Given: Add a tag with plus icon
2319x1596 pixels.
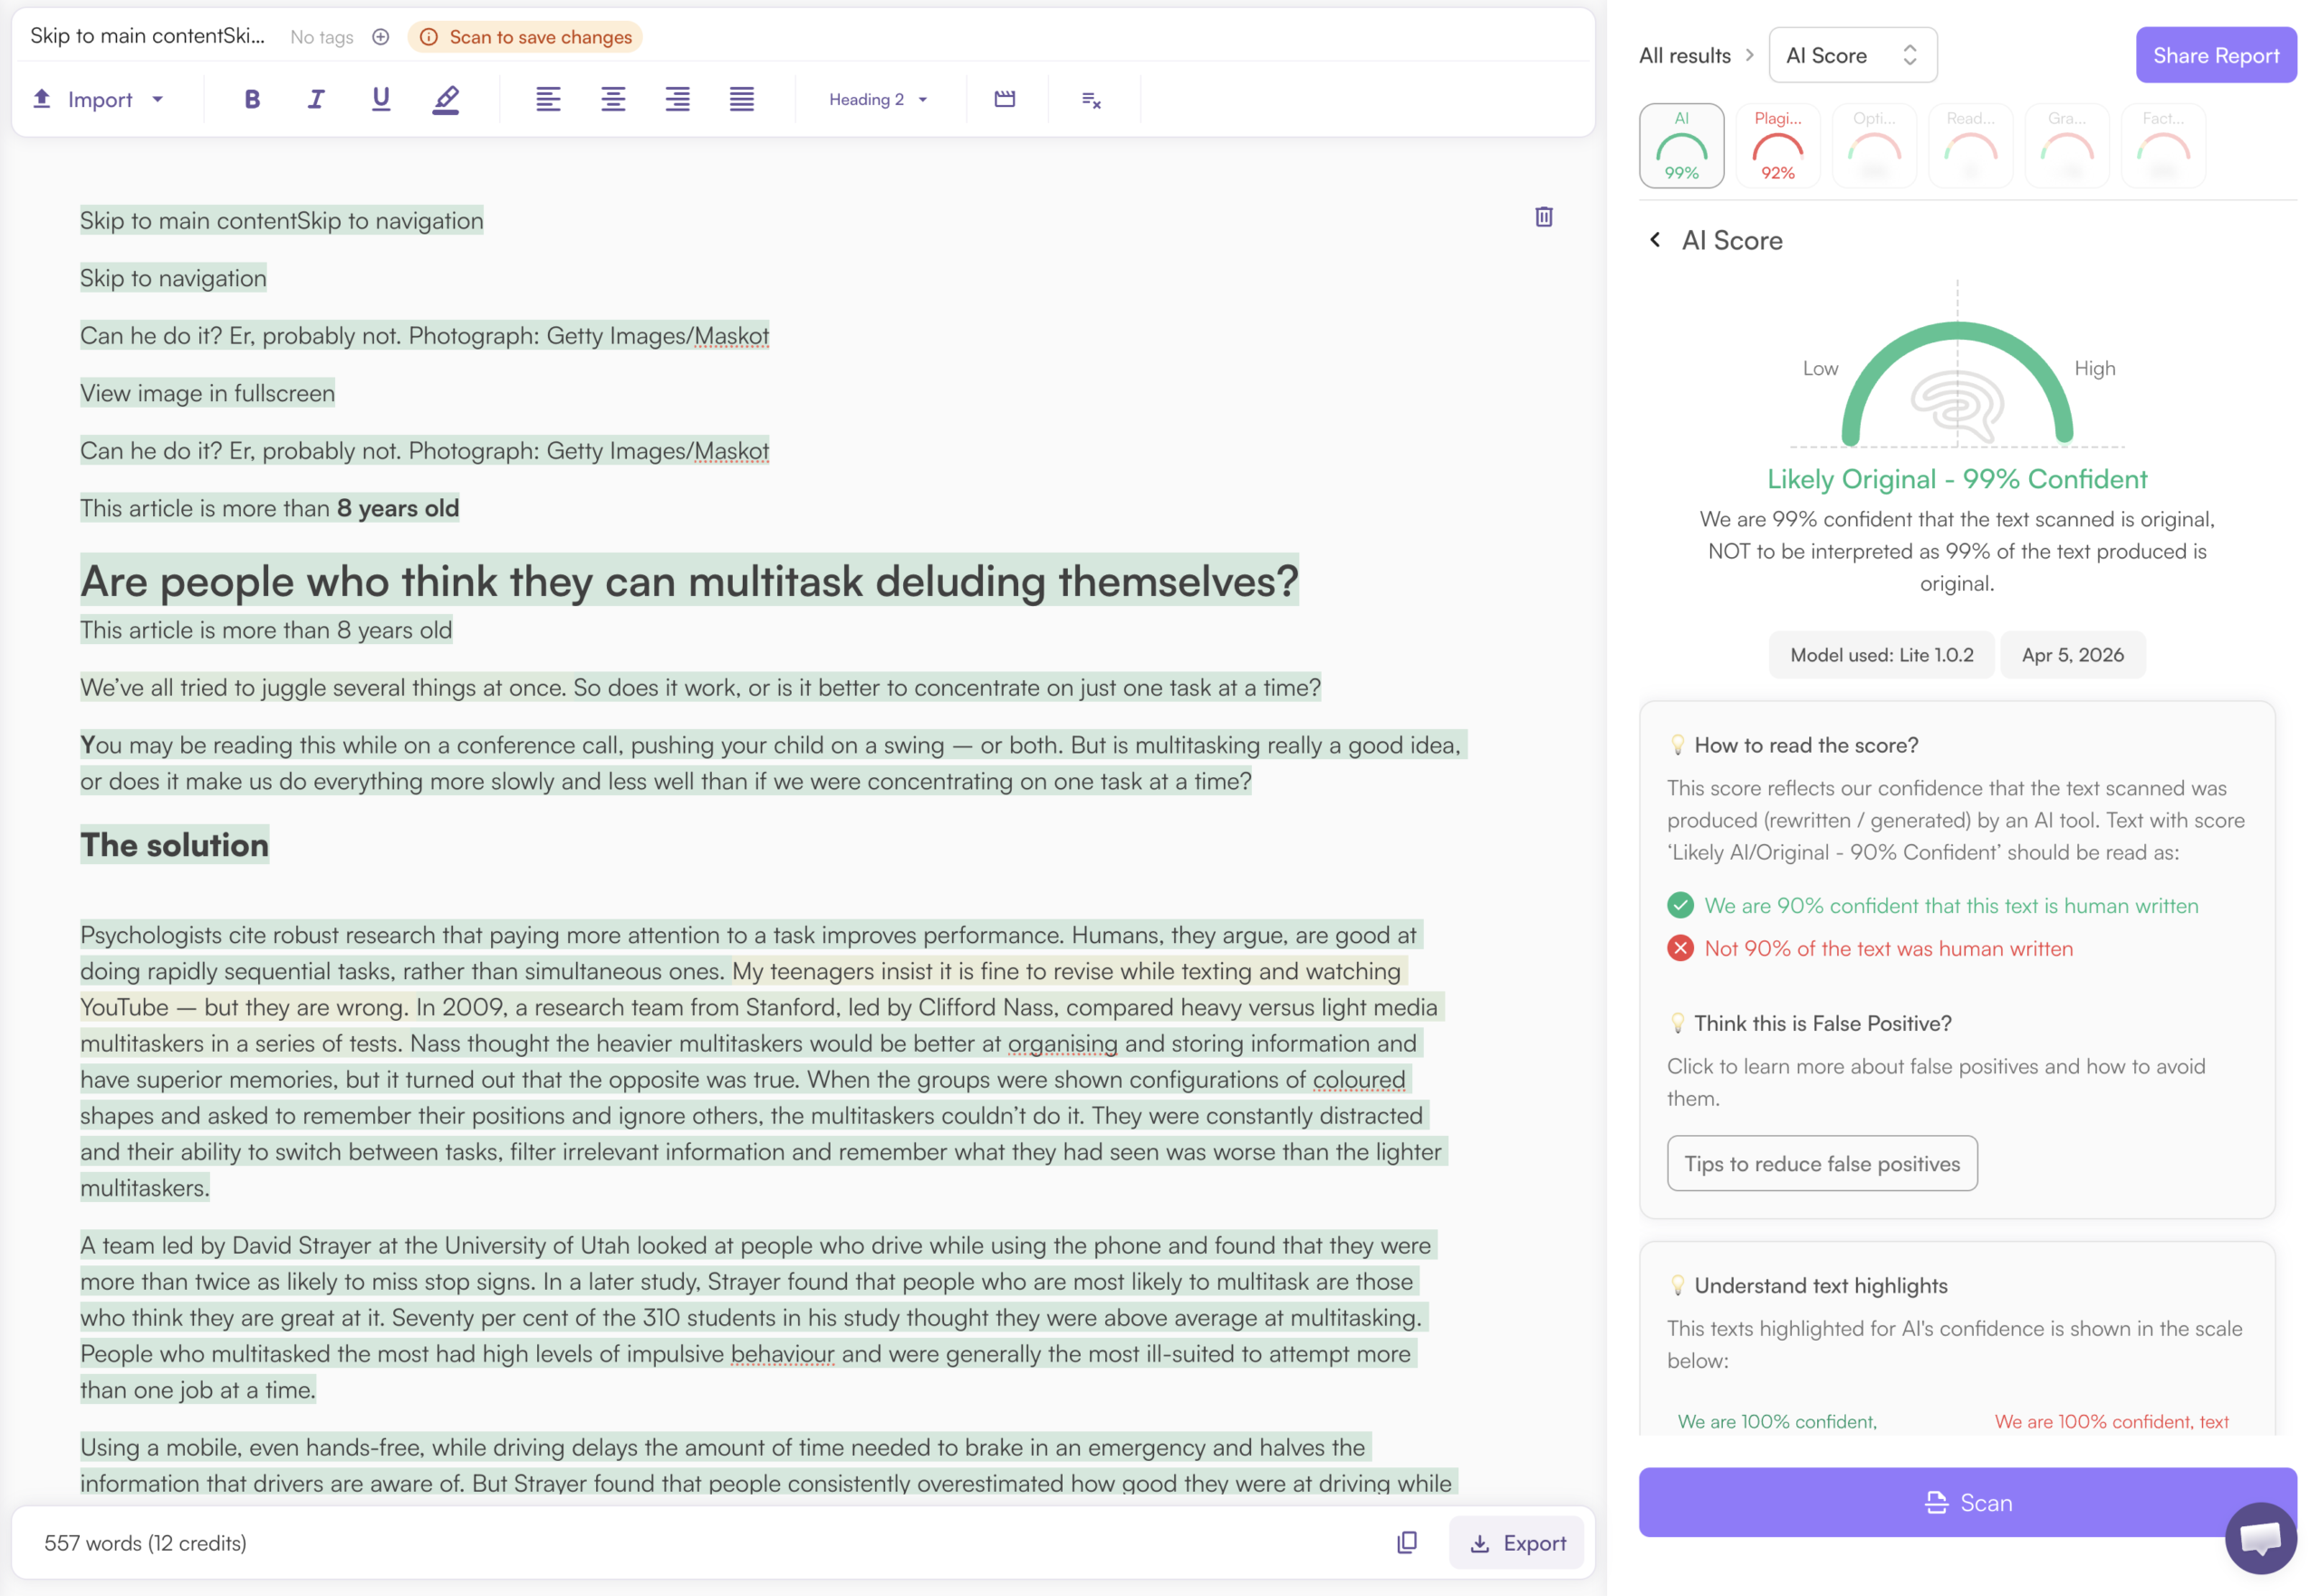Looking at the screenshot, I should tap(381, 37).
